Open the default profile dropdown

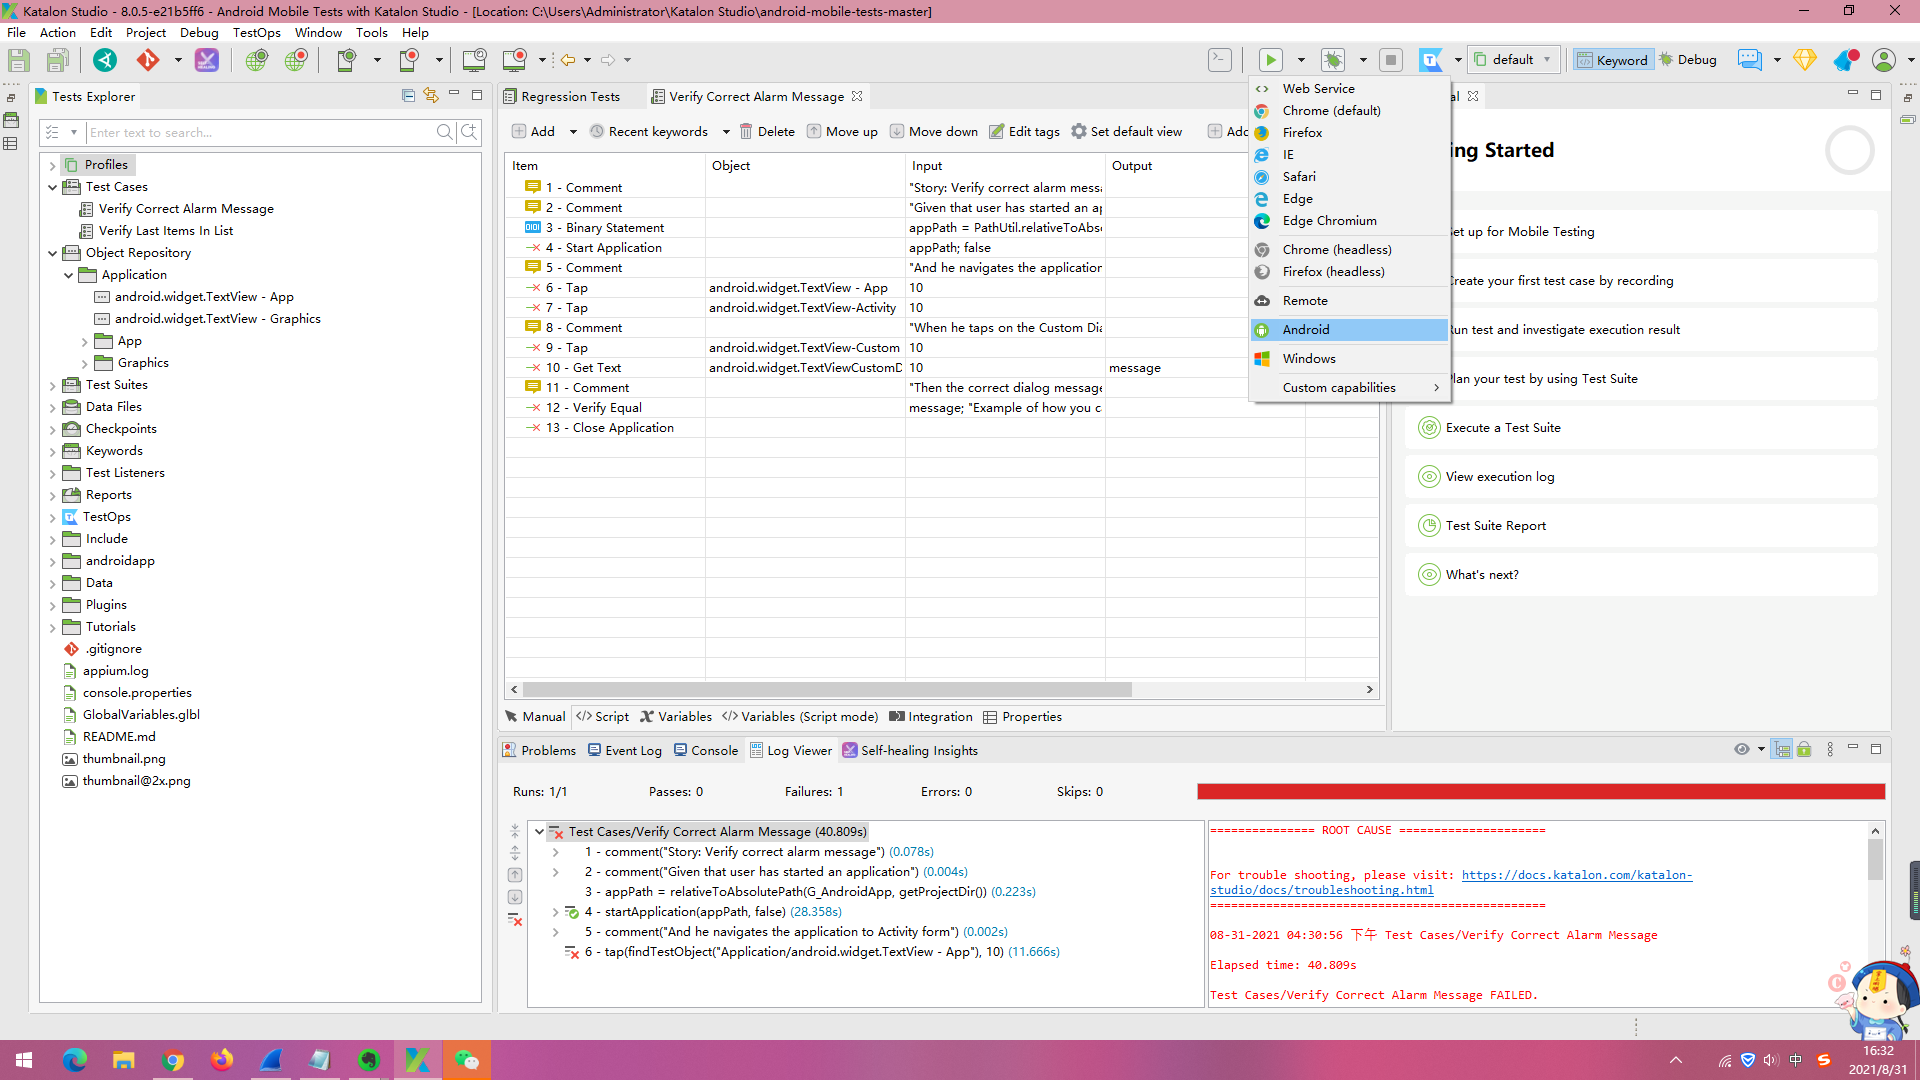1513,60
